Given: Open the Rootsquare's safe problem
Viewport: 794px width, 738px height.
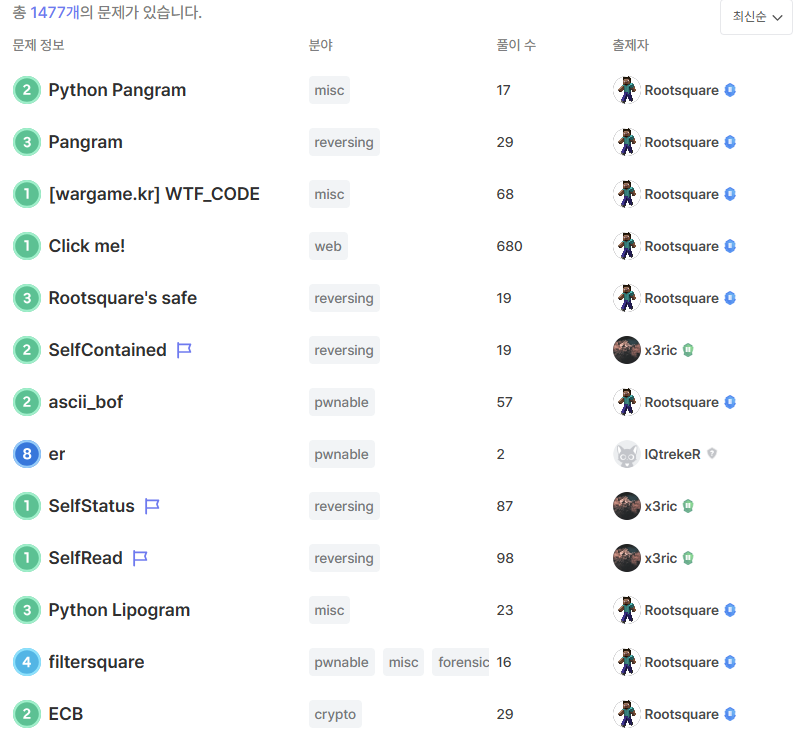Looking at the screenshot, I should pyautogui.click(x=122, y=298).
